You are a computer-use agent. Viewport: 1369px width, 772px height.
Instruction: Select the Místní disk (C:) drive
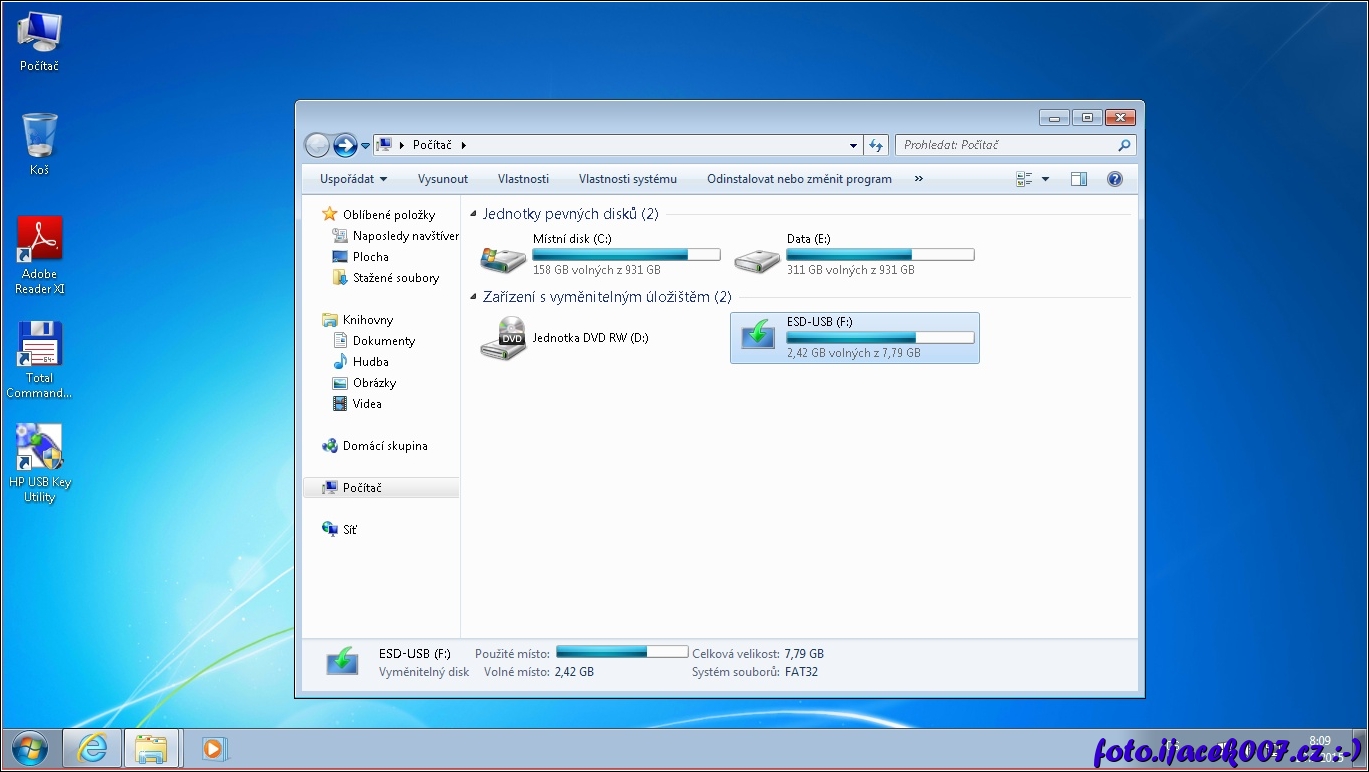(x=503, y=259)
